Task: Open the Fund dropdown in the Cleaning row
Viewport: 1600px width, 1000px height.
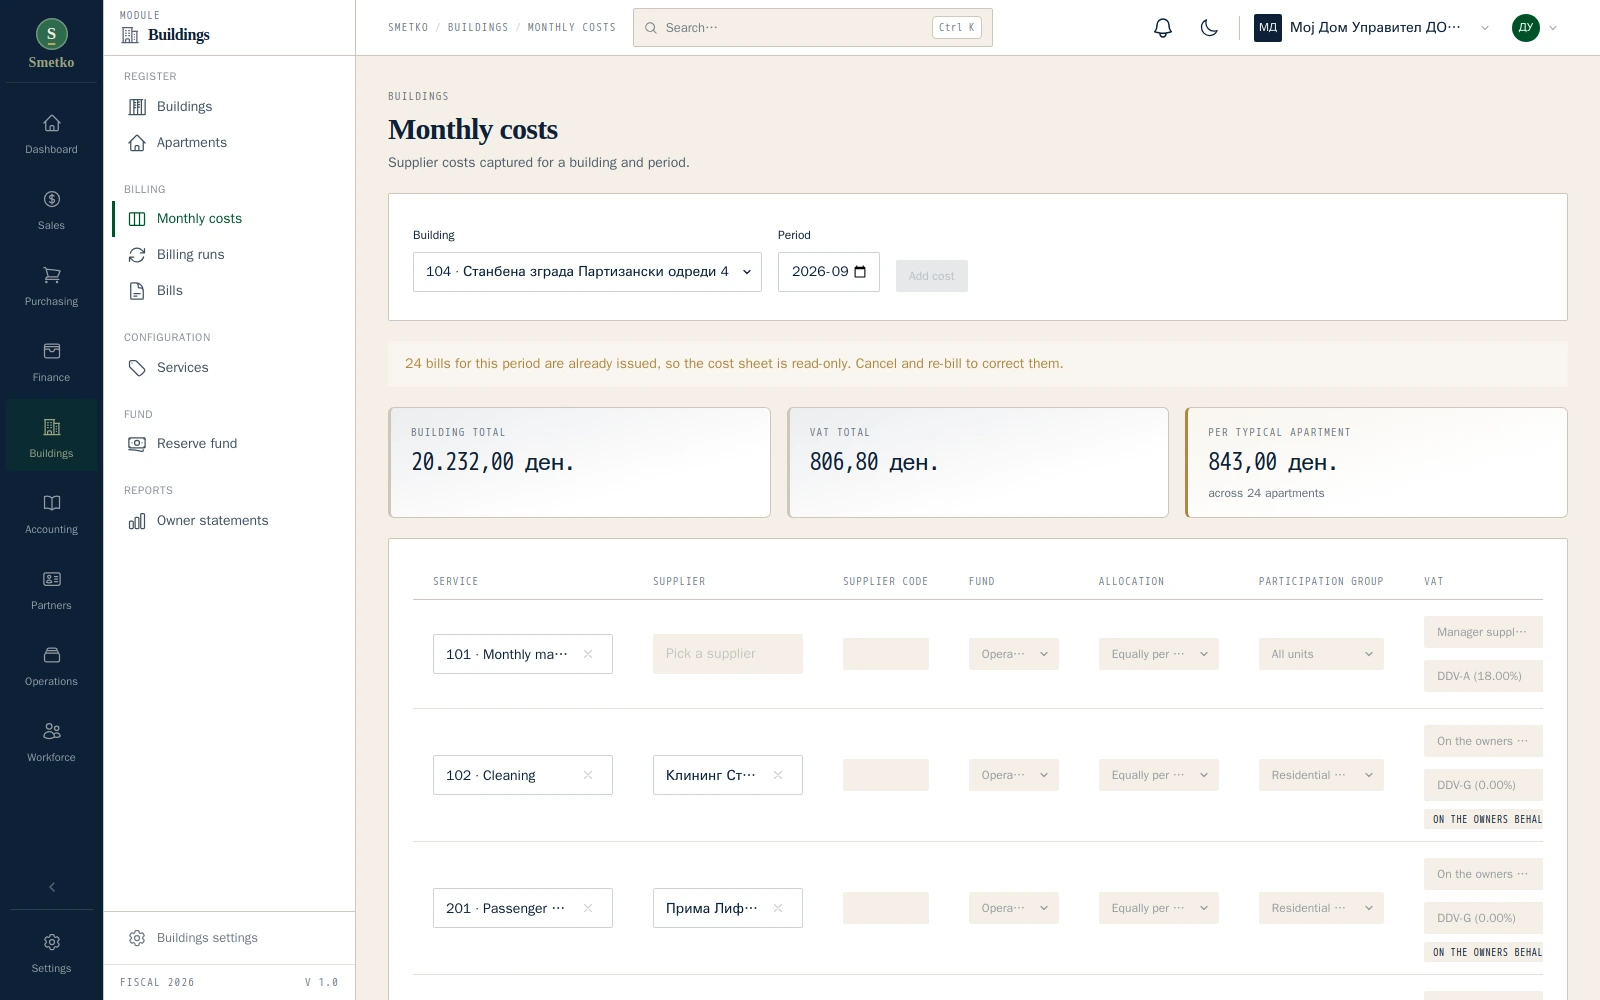Action: pos(1013,775)
